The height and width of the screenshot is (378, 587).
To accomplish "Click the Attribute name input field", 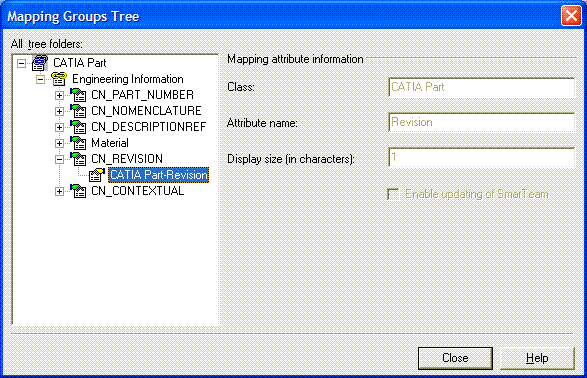I will point(481,122).
